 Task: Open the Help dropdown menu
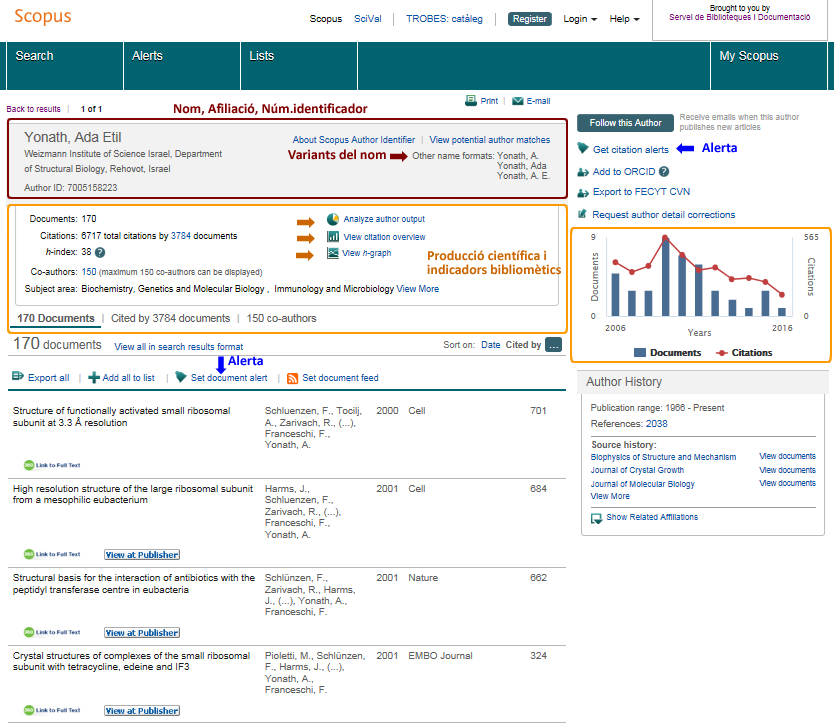(x=624, y=19)
